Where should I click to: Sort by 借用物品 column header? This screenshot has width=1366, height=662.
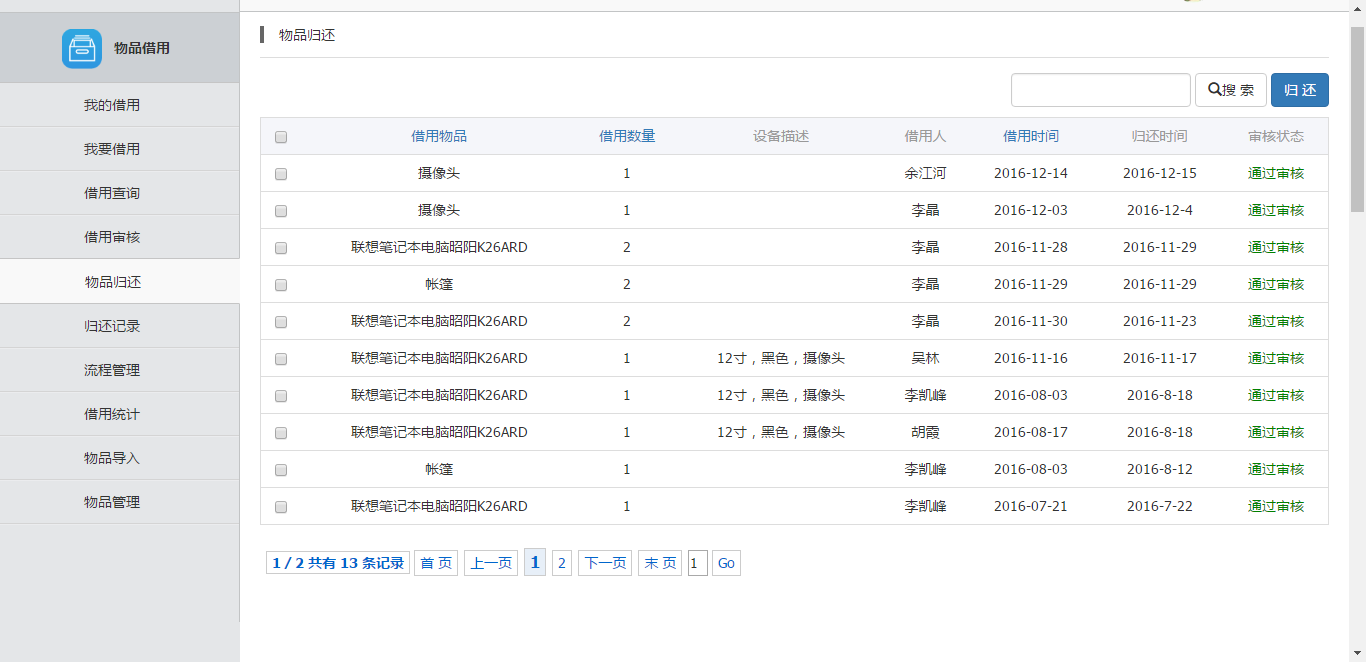pos(439,136)
